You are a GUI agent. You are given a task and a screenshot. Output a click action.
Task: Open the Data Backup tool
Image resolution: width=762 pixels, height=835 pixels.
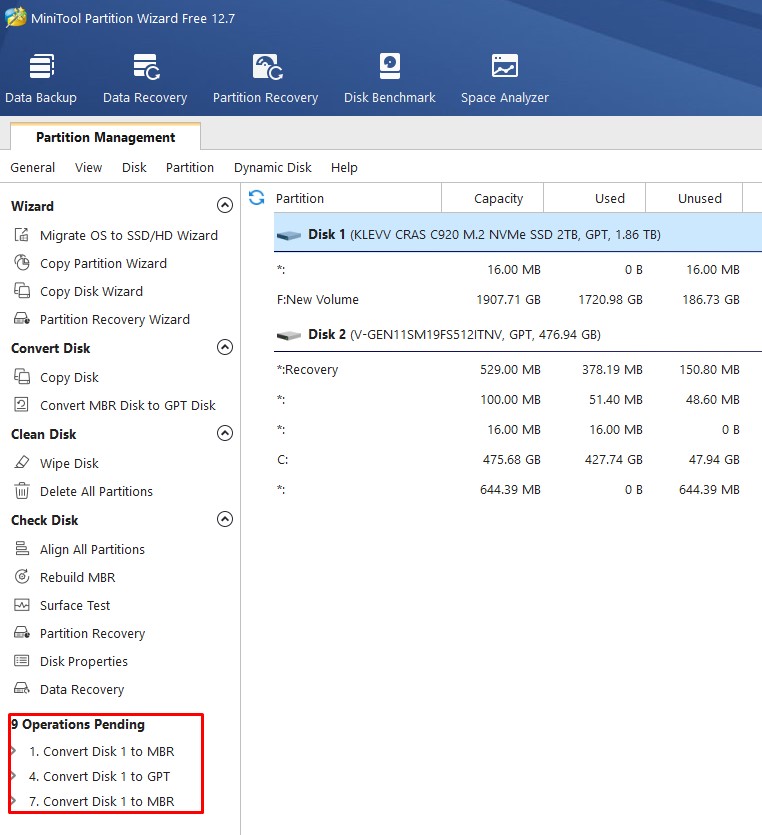click(x=41, y=78)
